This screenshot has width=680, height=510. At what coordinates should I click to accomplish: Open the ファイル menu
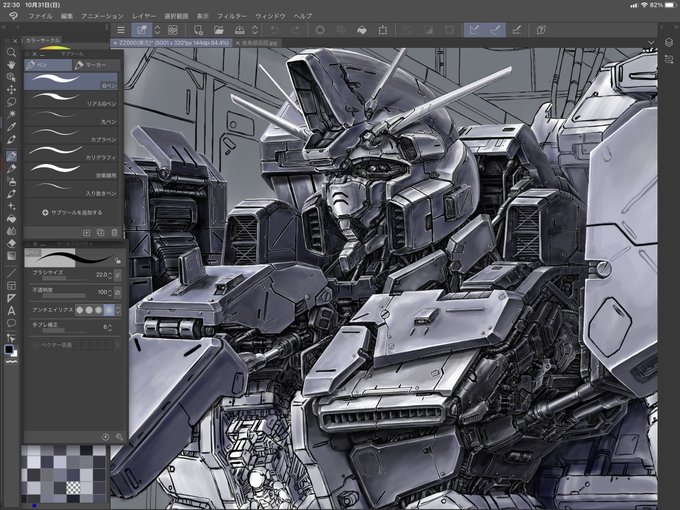(40, 16)
